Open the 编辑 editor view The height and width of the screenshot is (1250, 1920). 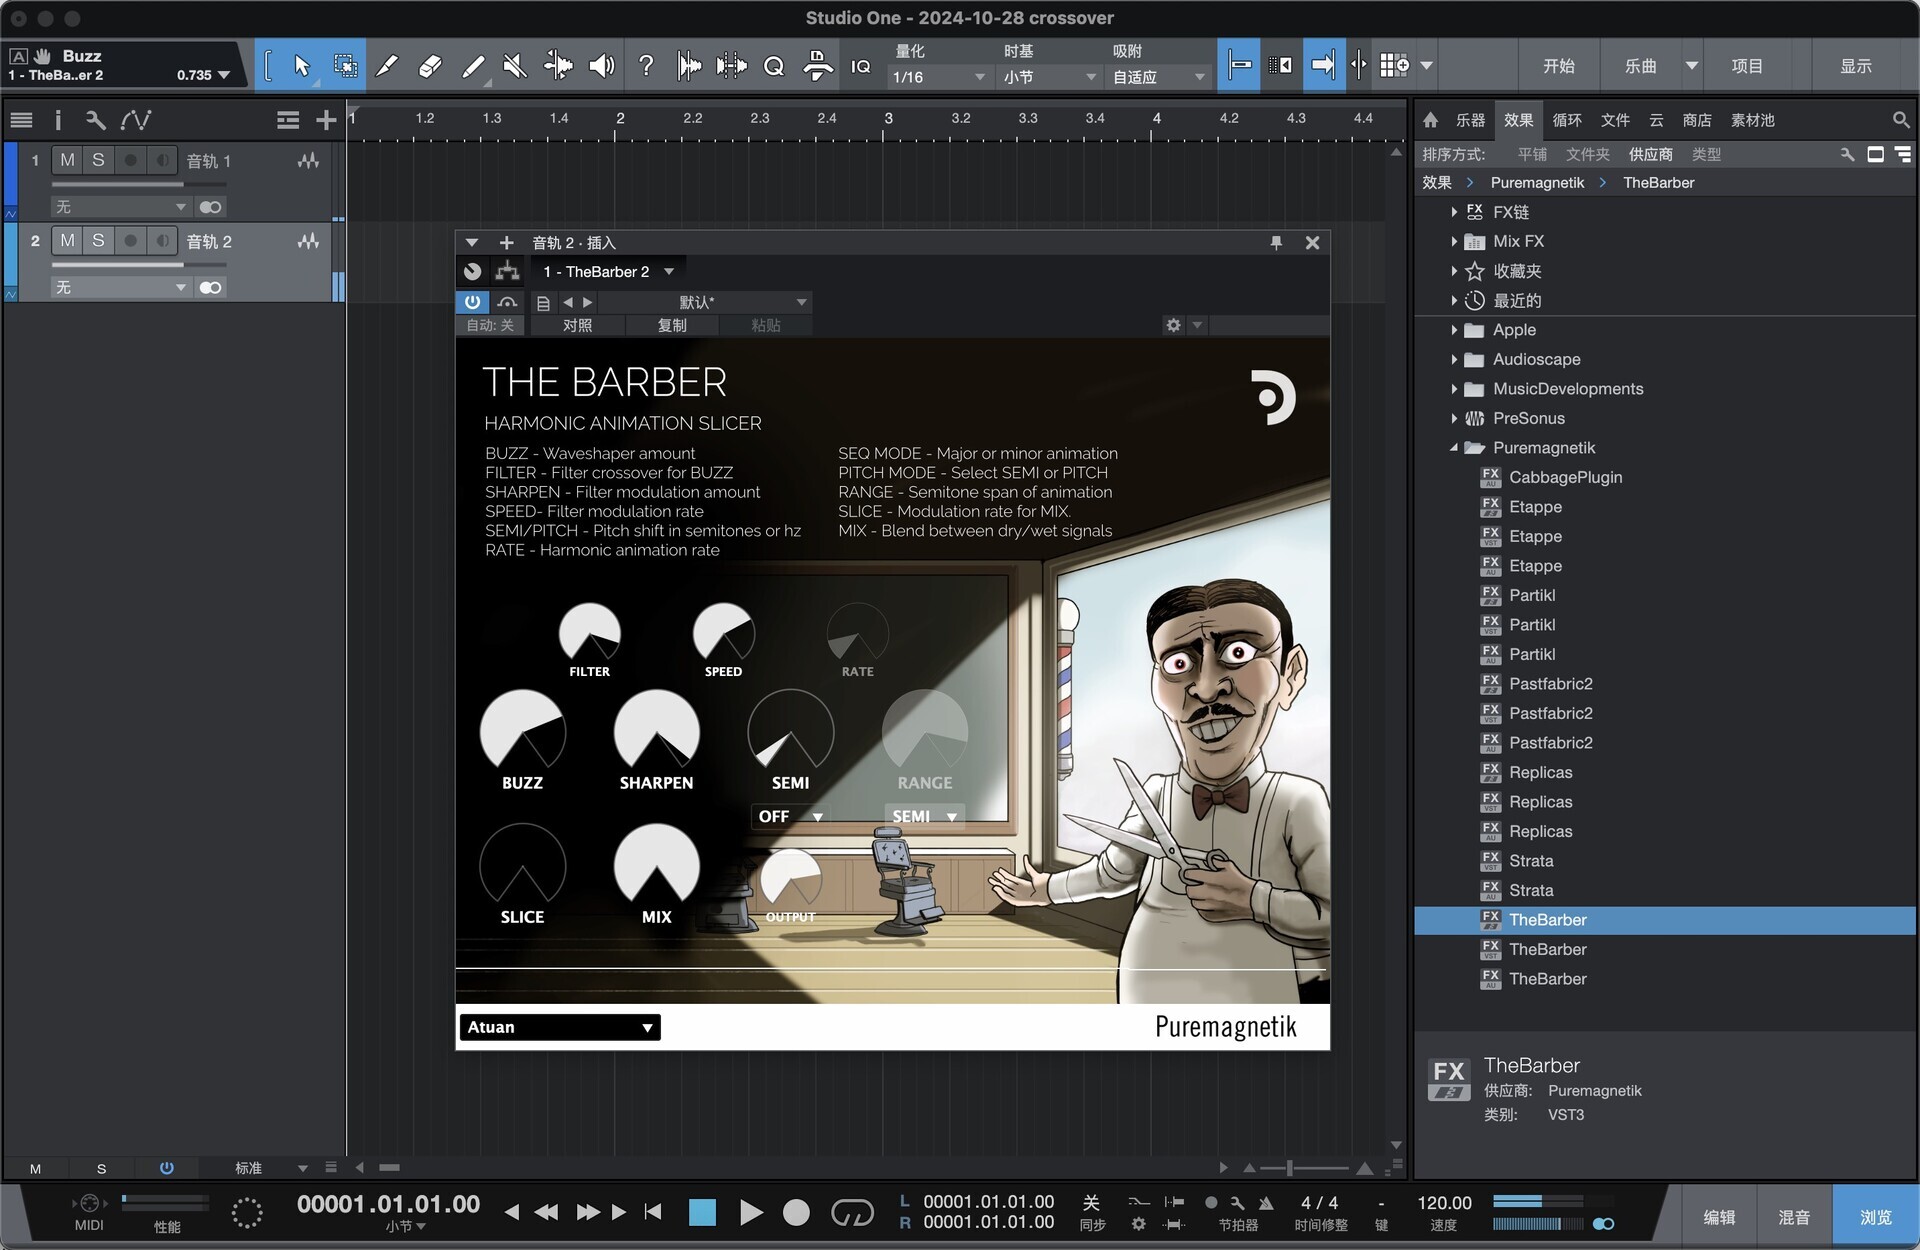(1719, 1217)
